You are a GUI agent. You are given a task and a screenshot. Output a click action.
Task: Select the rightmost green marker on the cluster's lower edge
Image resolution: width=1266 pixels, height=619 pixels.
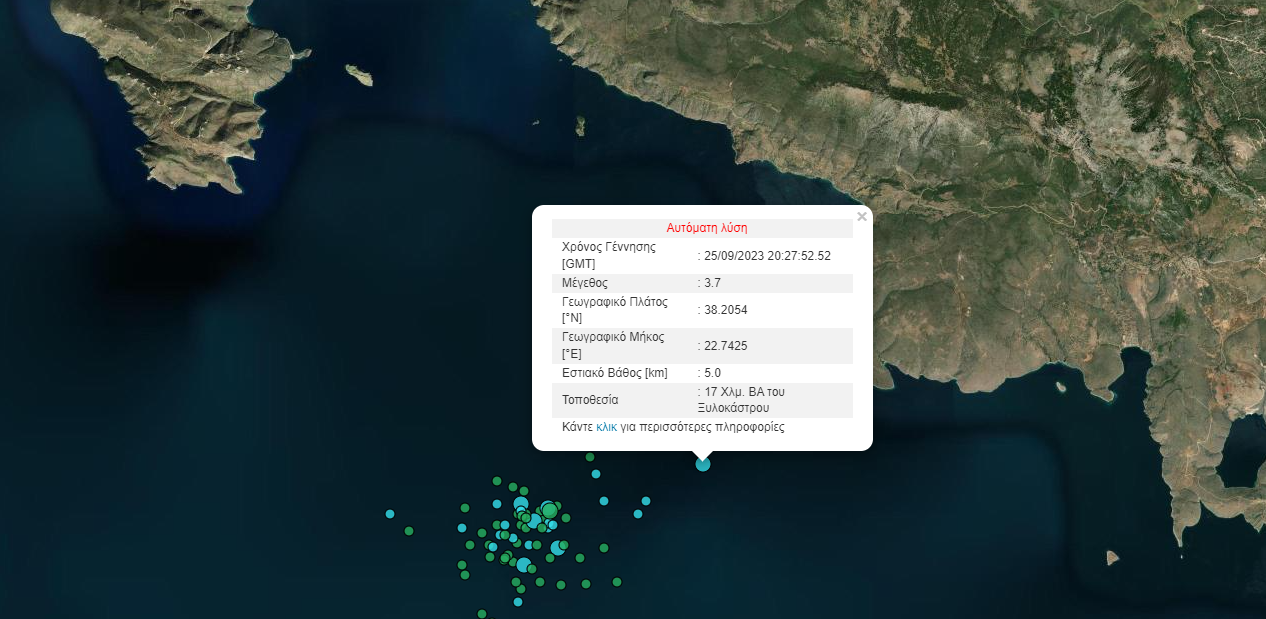click(x=617, y=581)
